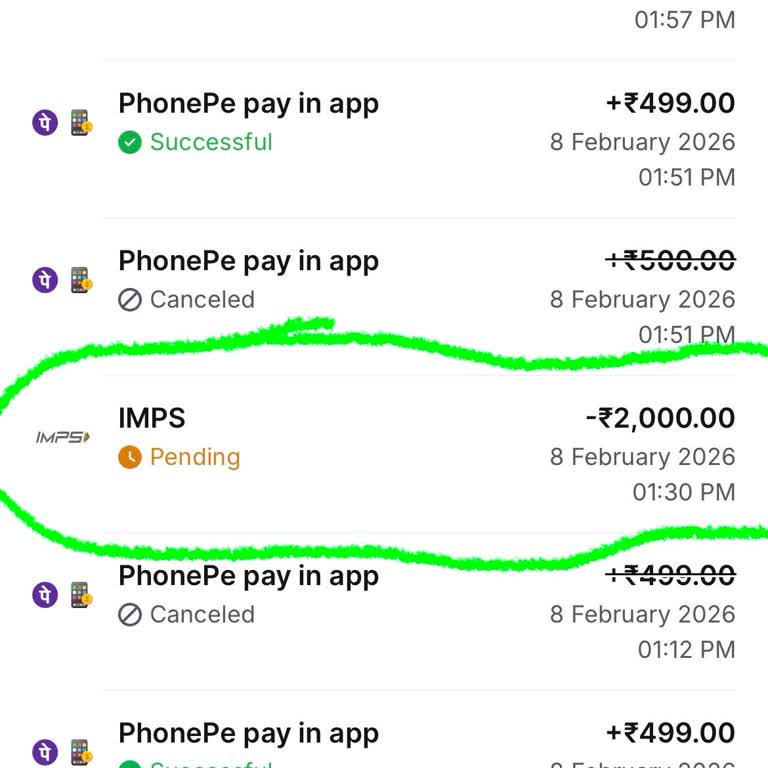The image size is (768, 768).
Task: Click the IMPS logo icon
Action: (x=62, y=437)
